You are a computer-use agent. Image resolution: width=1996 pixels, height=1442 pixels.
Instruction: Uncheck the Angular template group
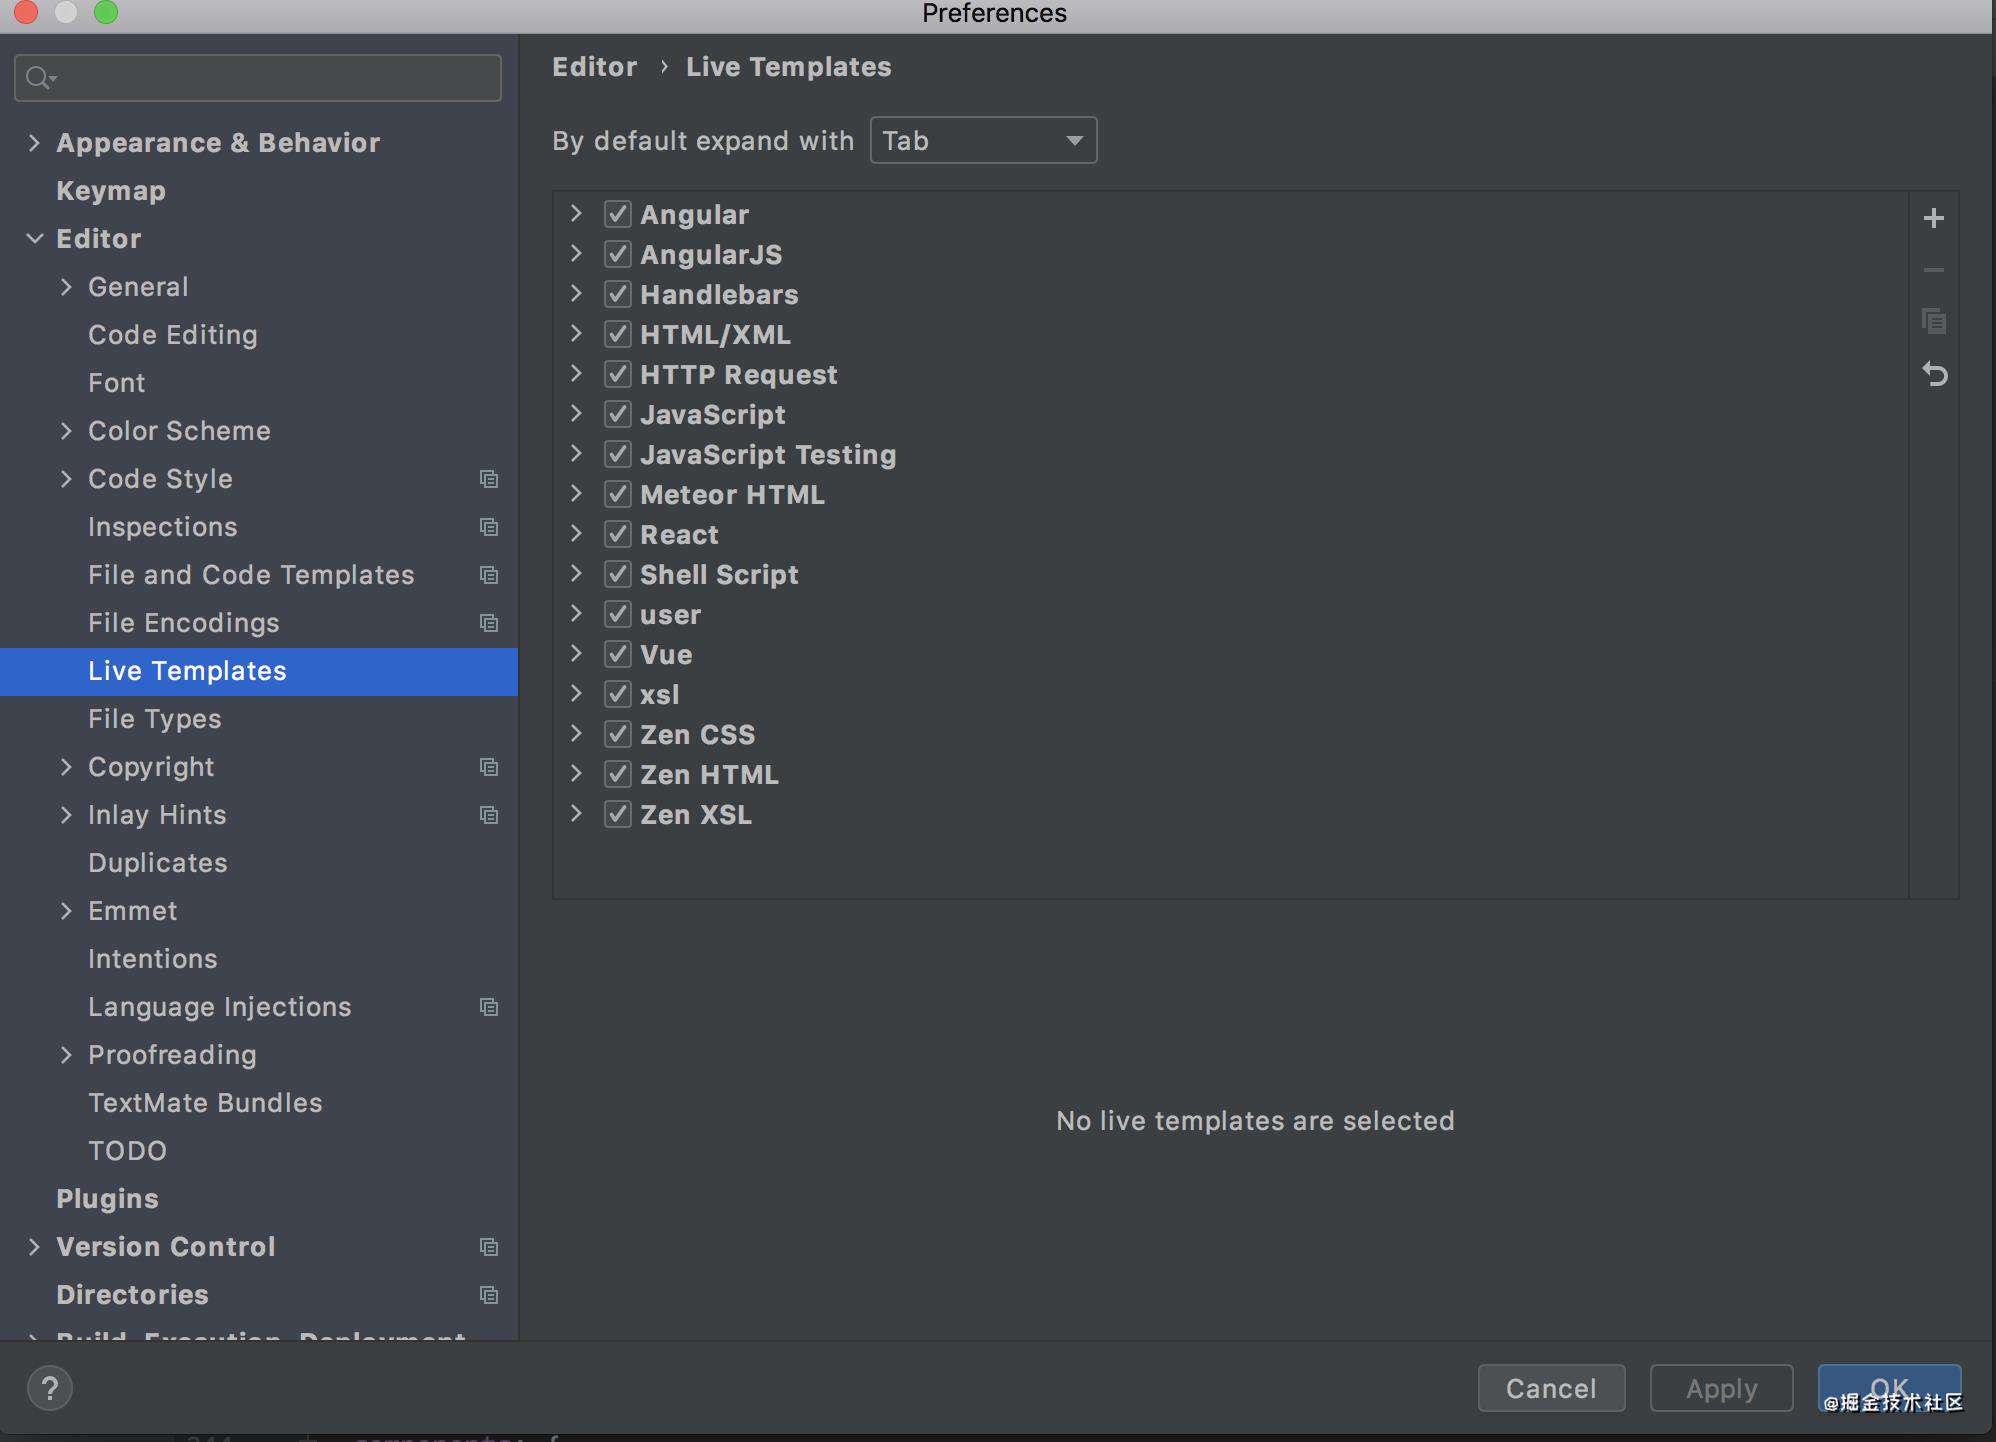[x=618, y=214]
